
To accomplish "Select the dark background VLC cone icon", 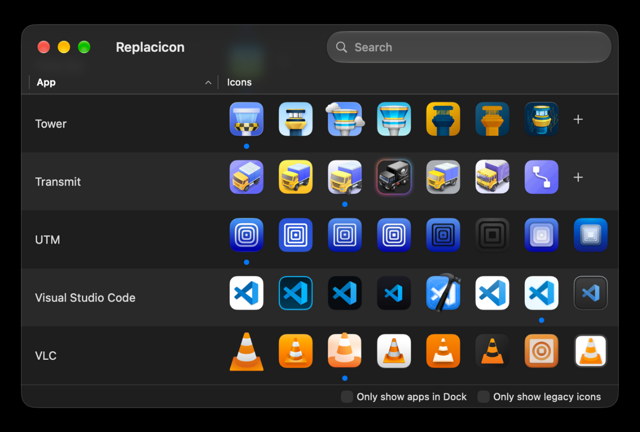I will [492, 351].
